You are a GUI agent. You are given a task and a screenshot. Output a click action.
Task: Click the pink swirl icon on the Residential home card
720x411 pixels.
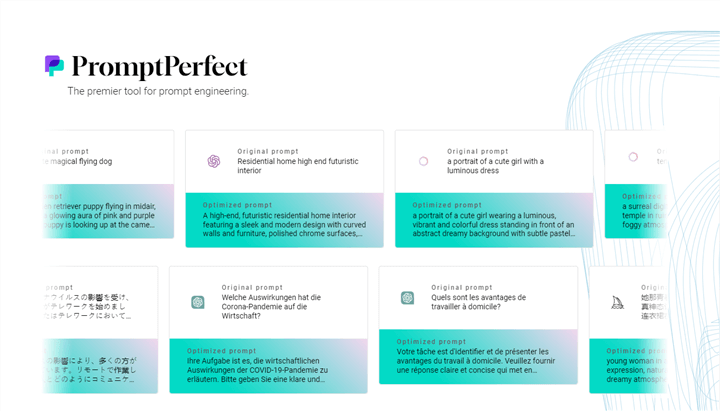[x=213, y=161]
